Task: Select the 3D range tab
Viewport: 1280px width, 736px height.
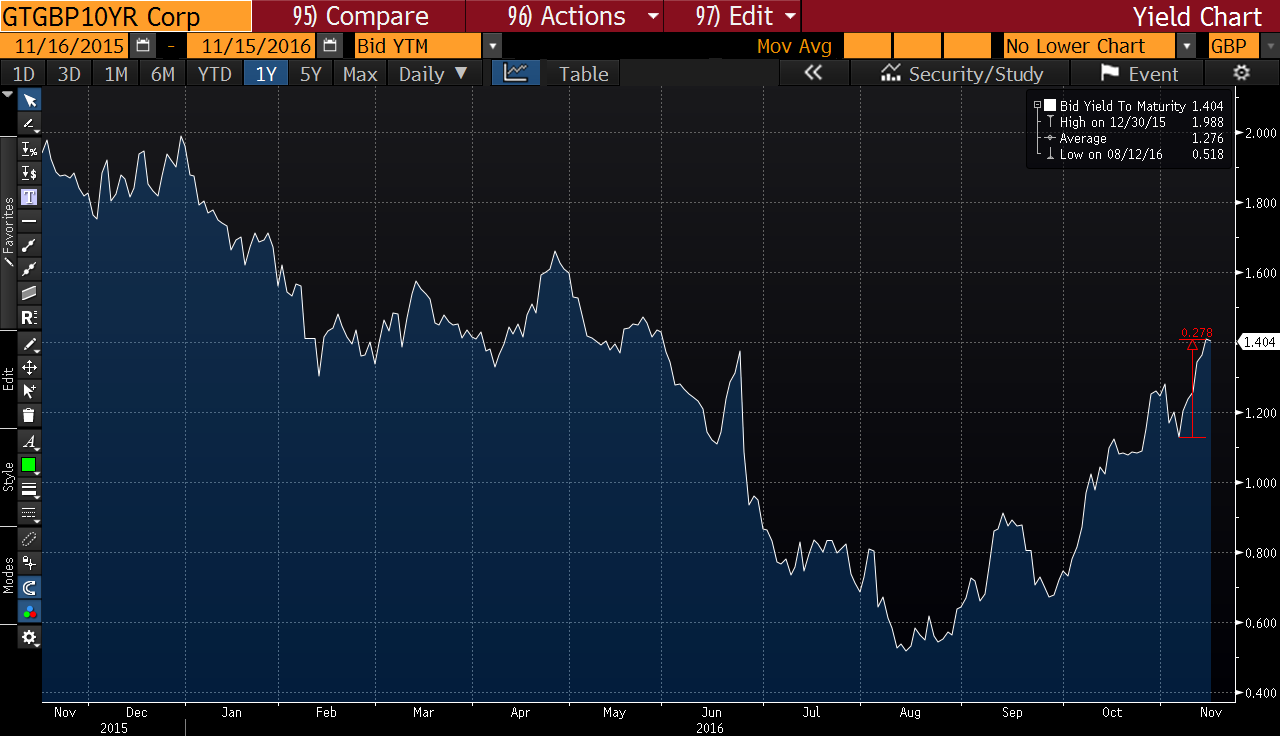Action: coord(69,73)
